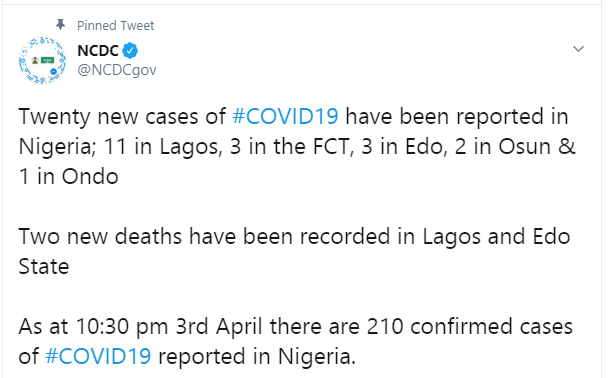Viewport: 610px width, 378px height.
Task: Open the NCDC profile avatar
Action: tap(42, 60)
